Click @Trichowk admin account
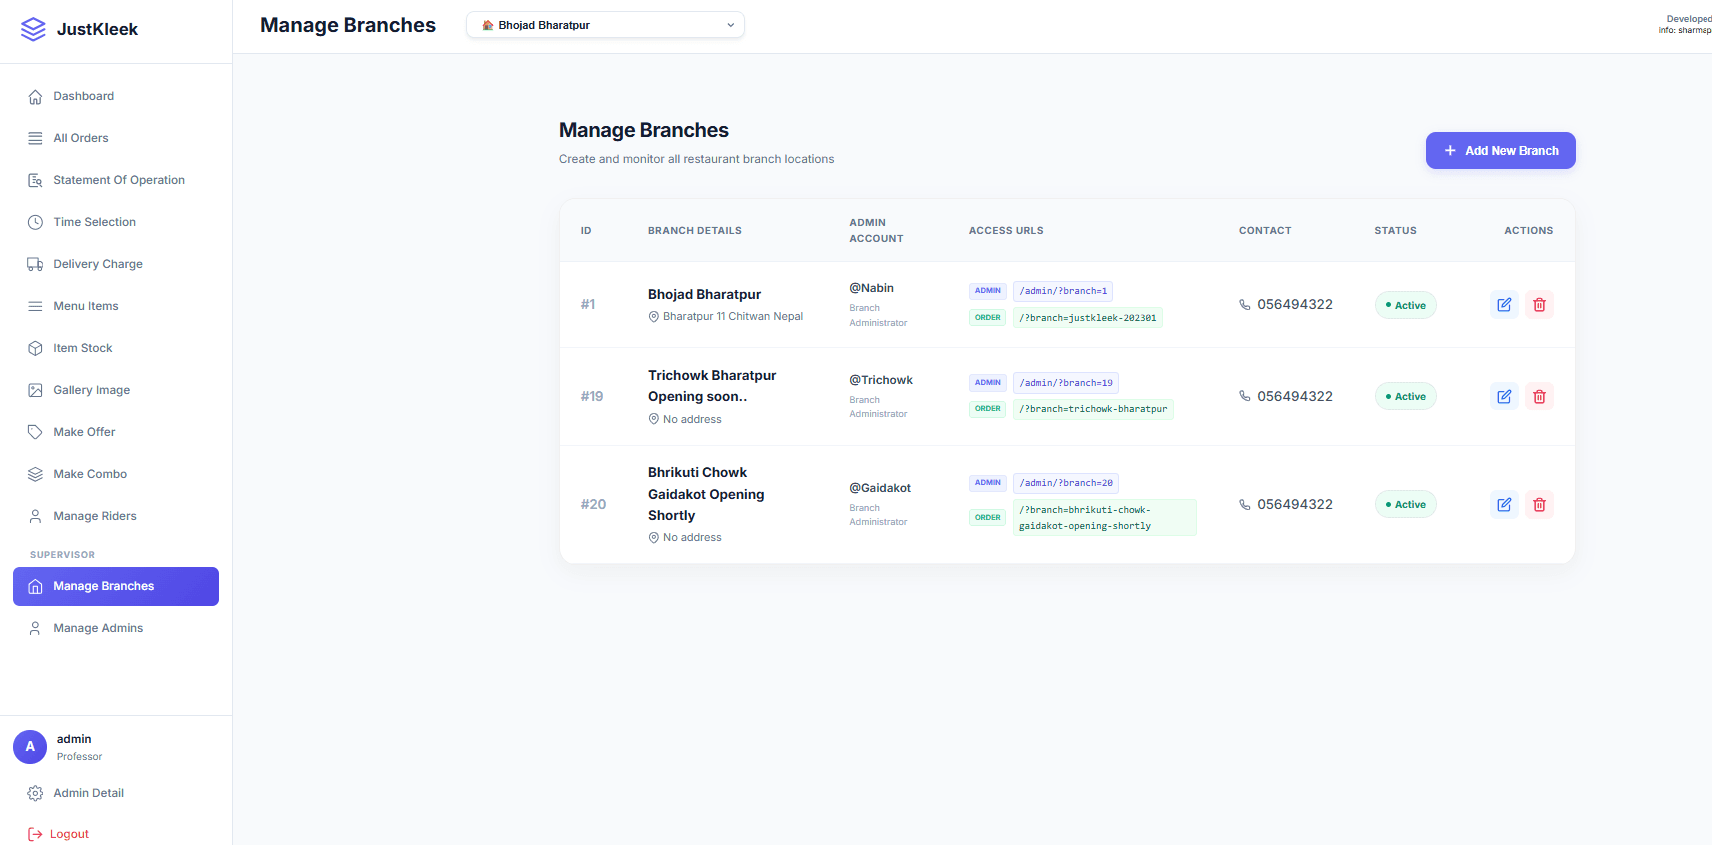 point(881,380)
